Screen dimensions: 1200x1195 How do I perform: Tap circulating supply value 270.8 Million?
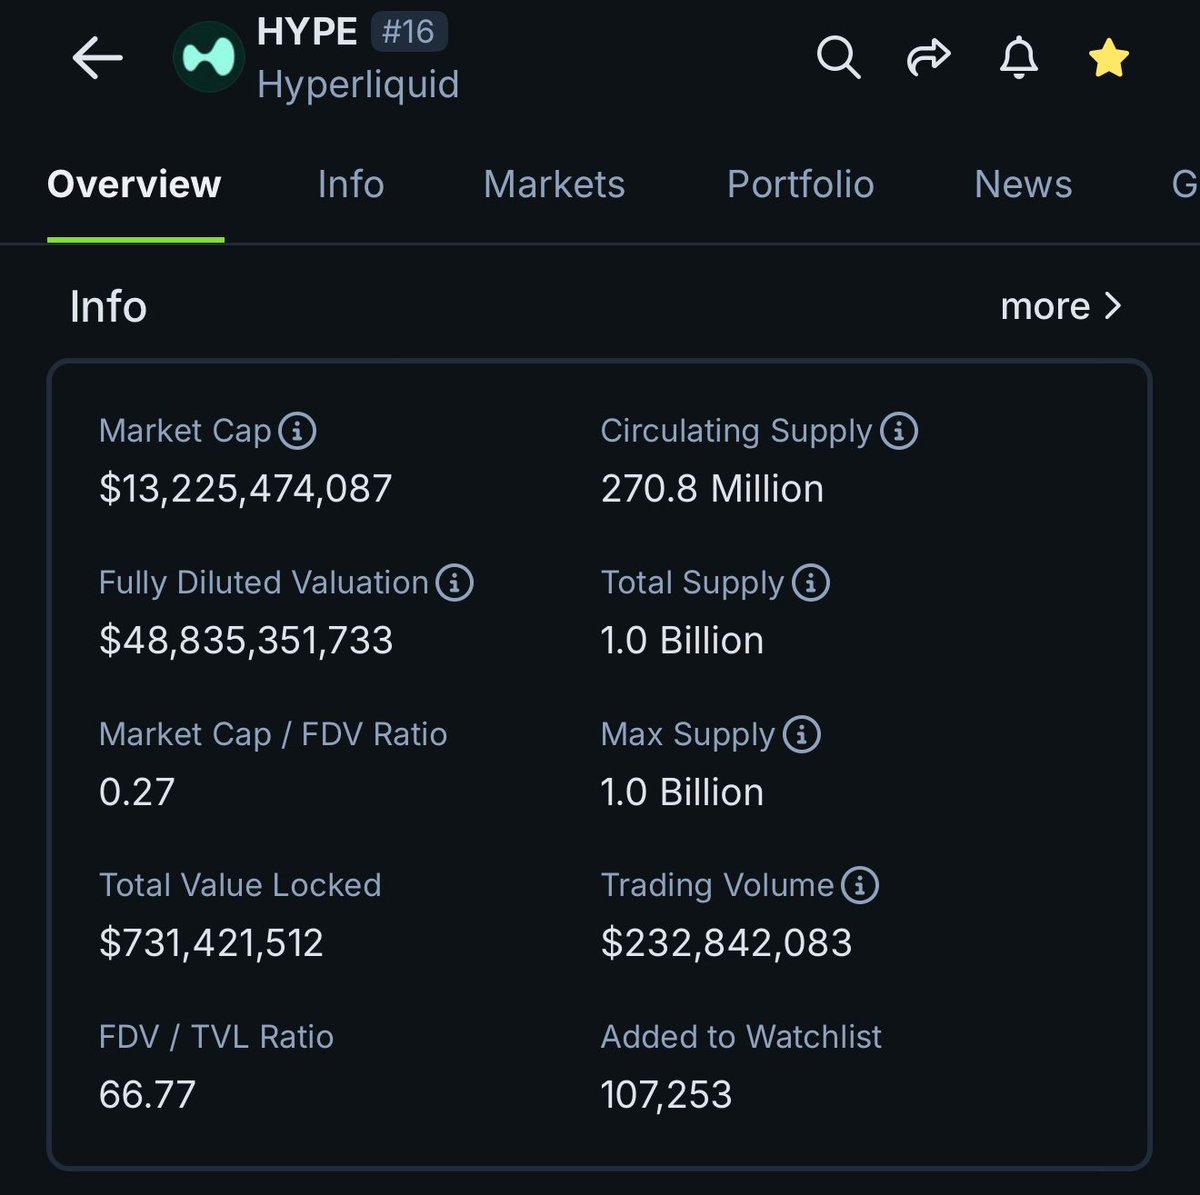pyautogui.click(x=712, y=489)
